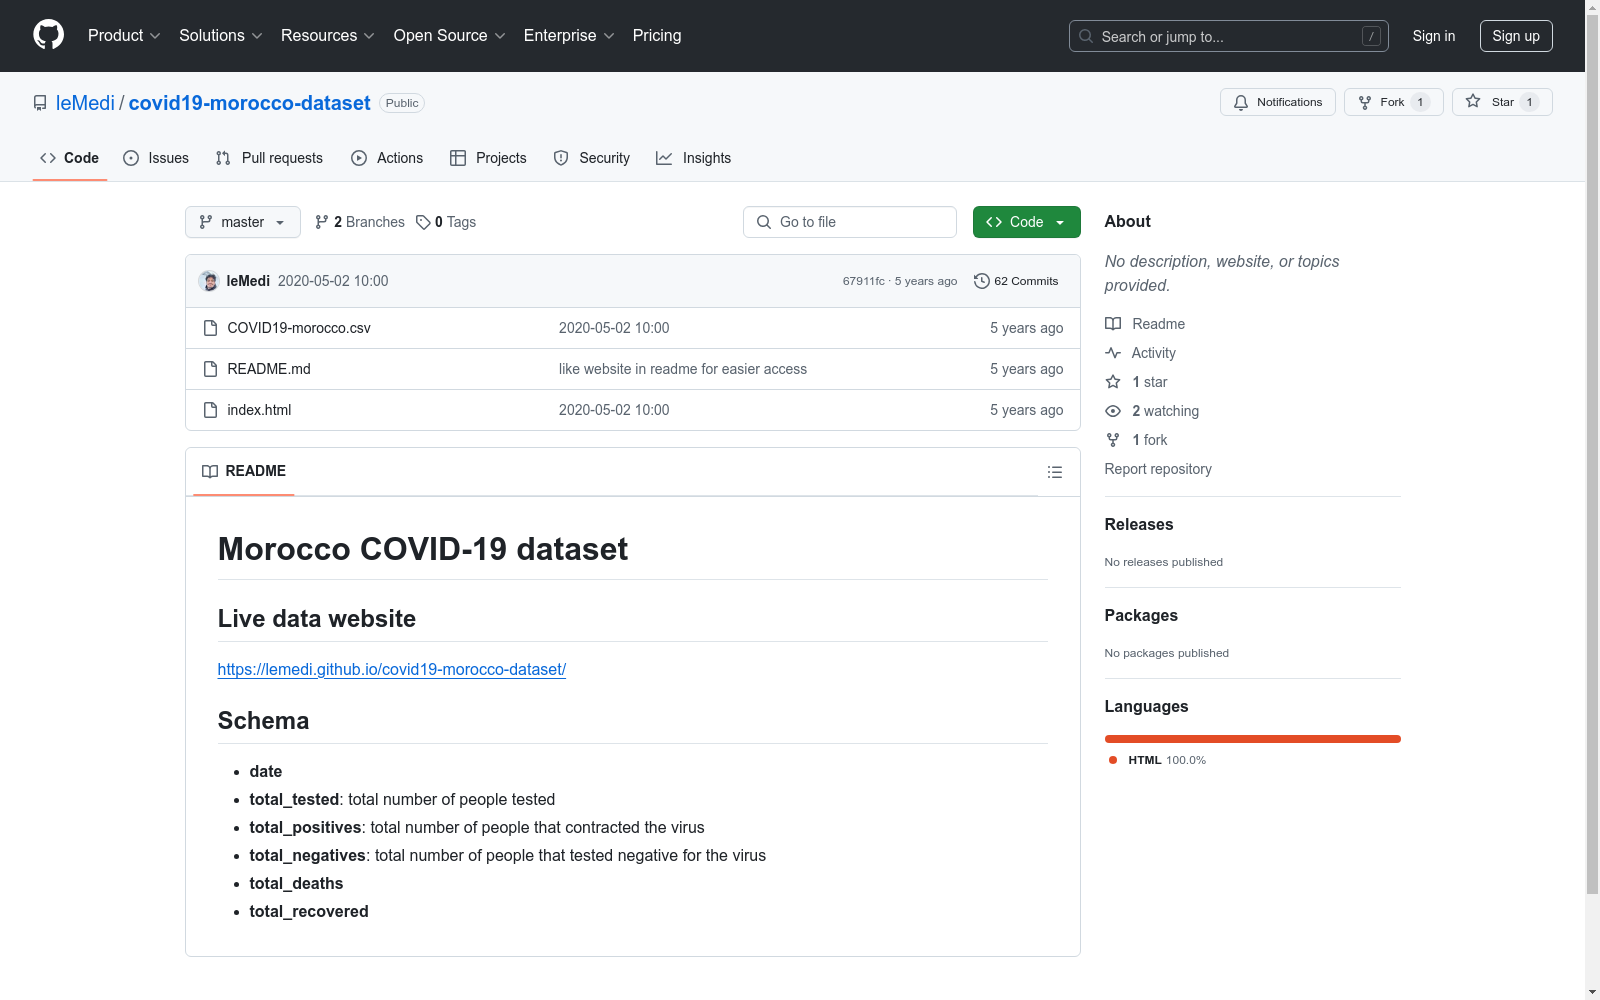Image resolution: width=1600 pixels, height=1000 pixels.
Task: Click the COVID19-morocco.csv file icon
Action: pyautogui.click(x=210, y=328)
